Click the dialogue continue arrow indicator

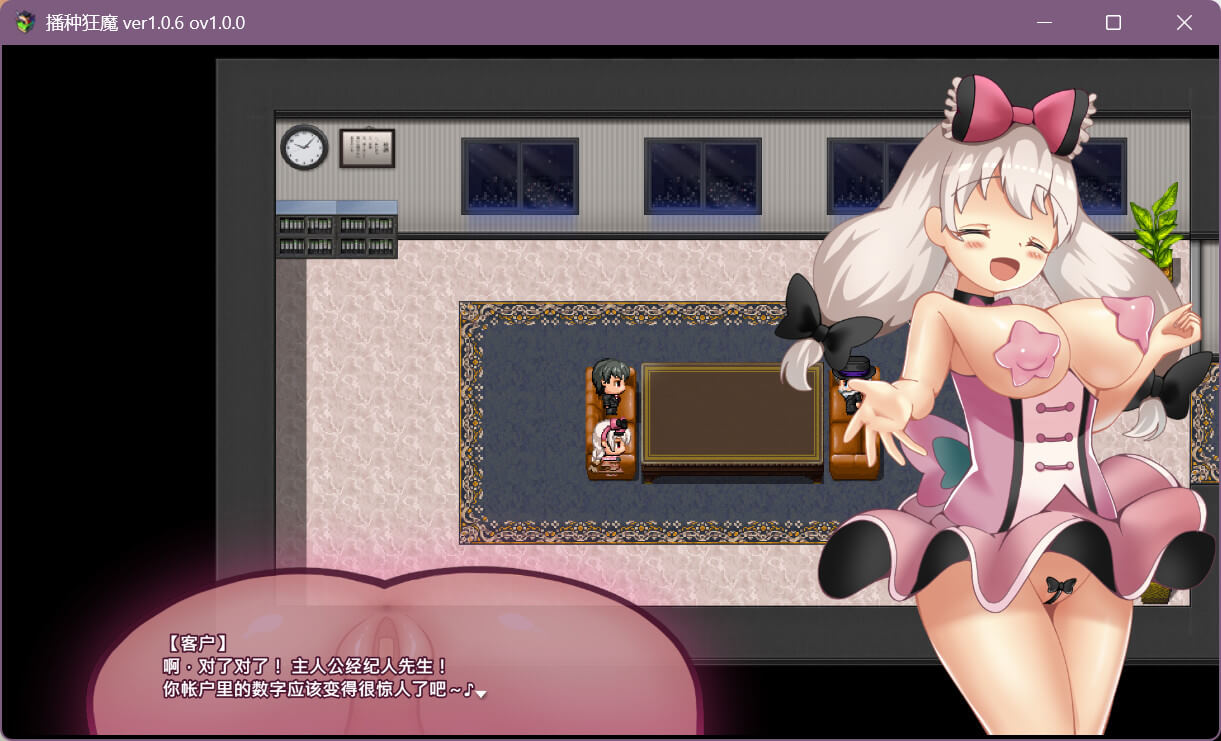point(481,693)
